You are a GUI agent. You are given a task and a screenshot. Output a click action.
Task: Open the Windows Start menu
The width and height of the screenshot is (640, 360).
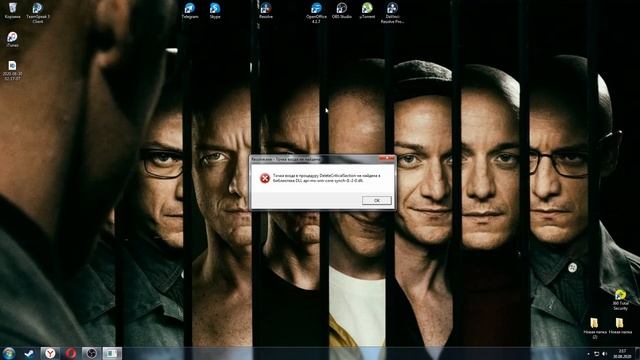click(x=9, y=353)
